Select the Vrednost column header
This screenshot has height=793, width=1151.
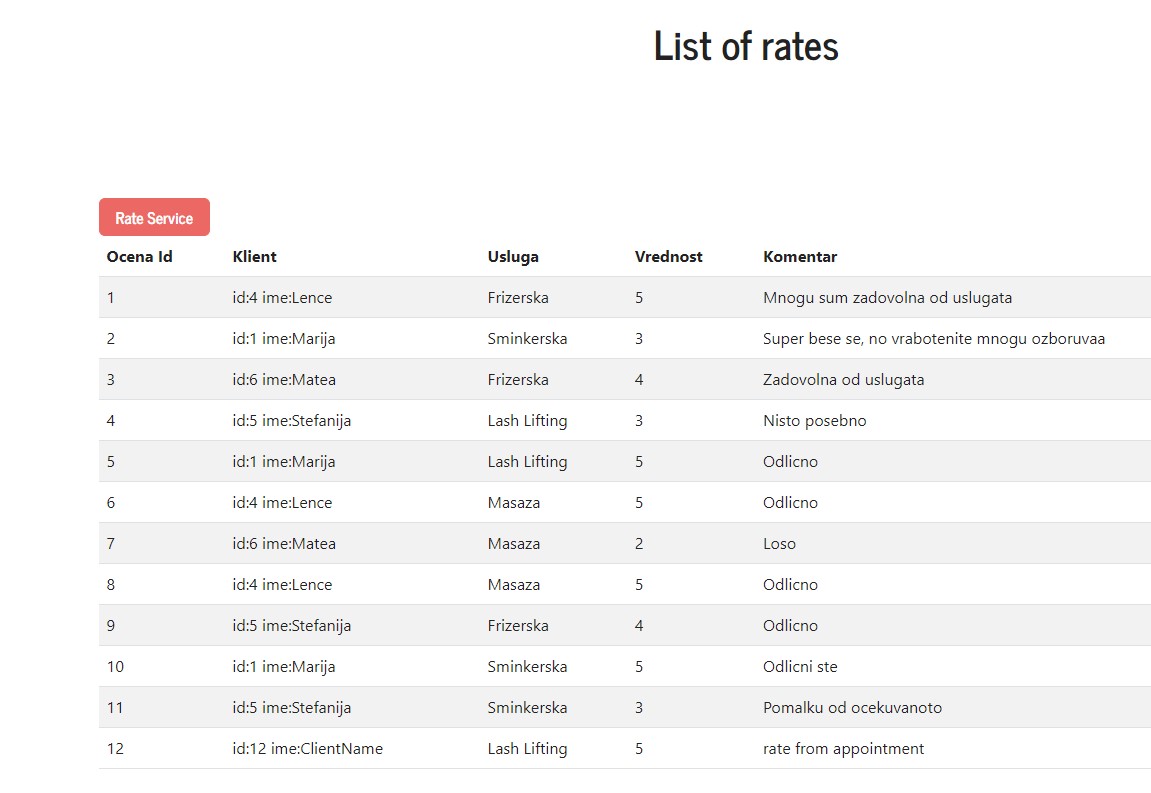(668, 256)
